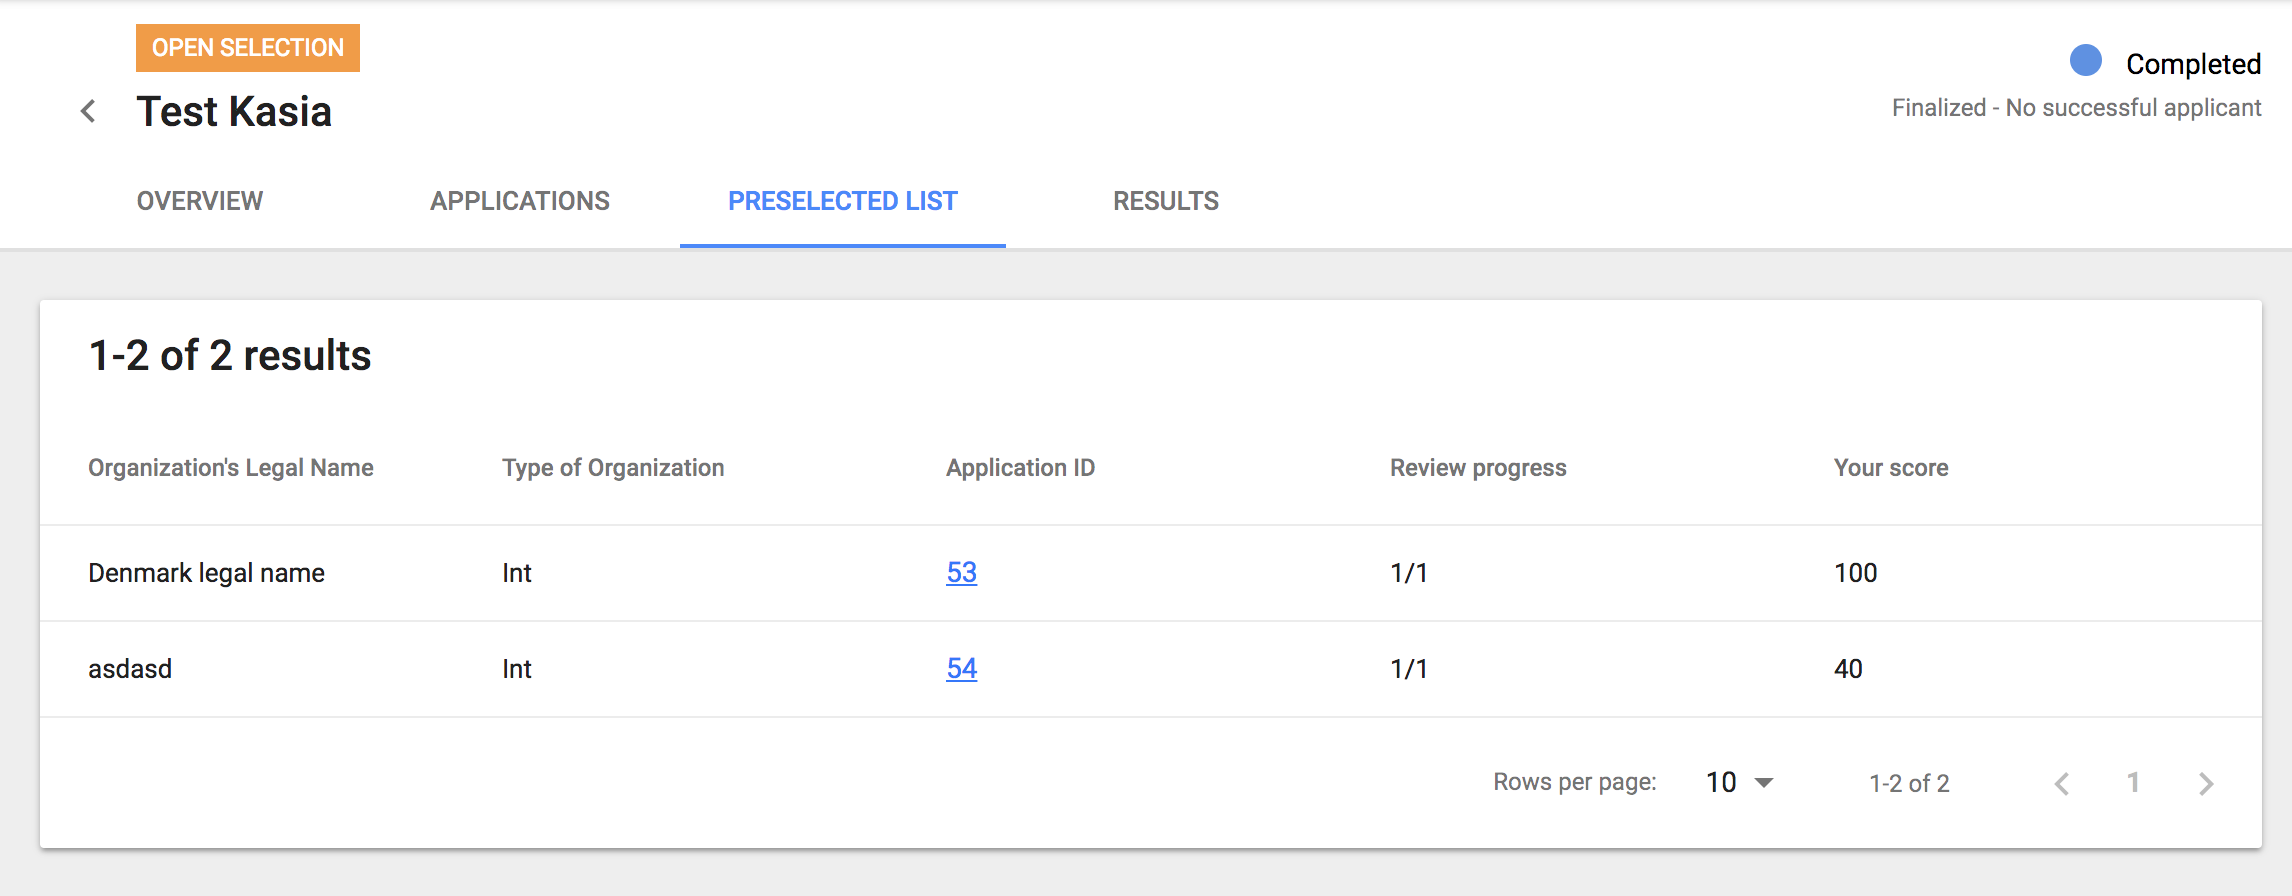
Task: Switch to the Overview tab
Action: [200, 201]
